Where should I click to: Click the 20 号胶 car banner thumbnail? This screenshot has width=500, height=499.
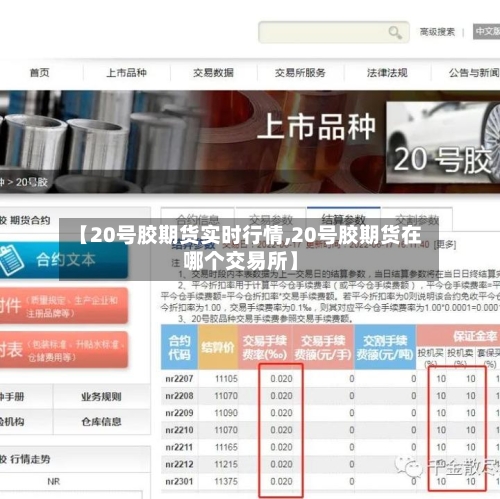[x=443, y=142]
